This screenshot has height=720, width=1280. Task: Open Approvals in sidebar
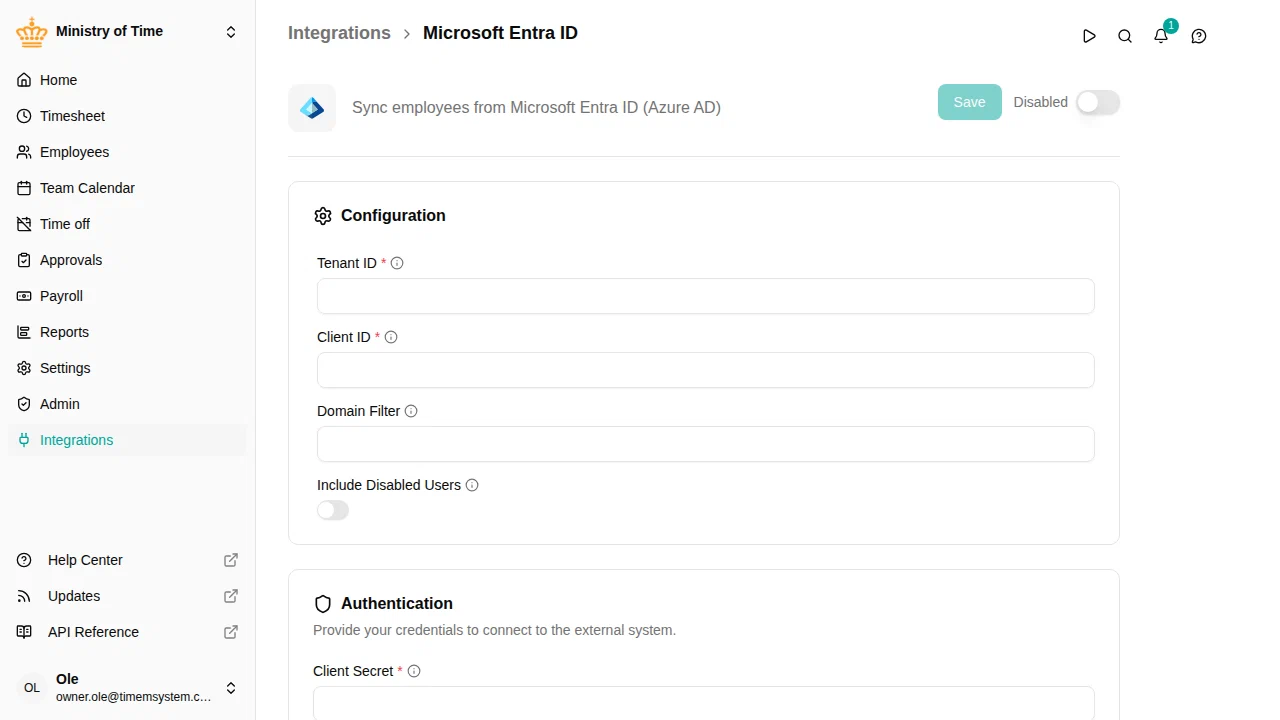[x=127, y=260]
